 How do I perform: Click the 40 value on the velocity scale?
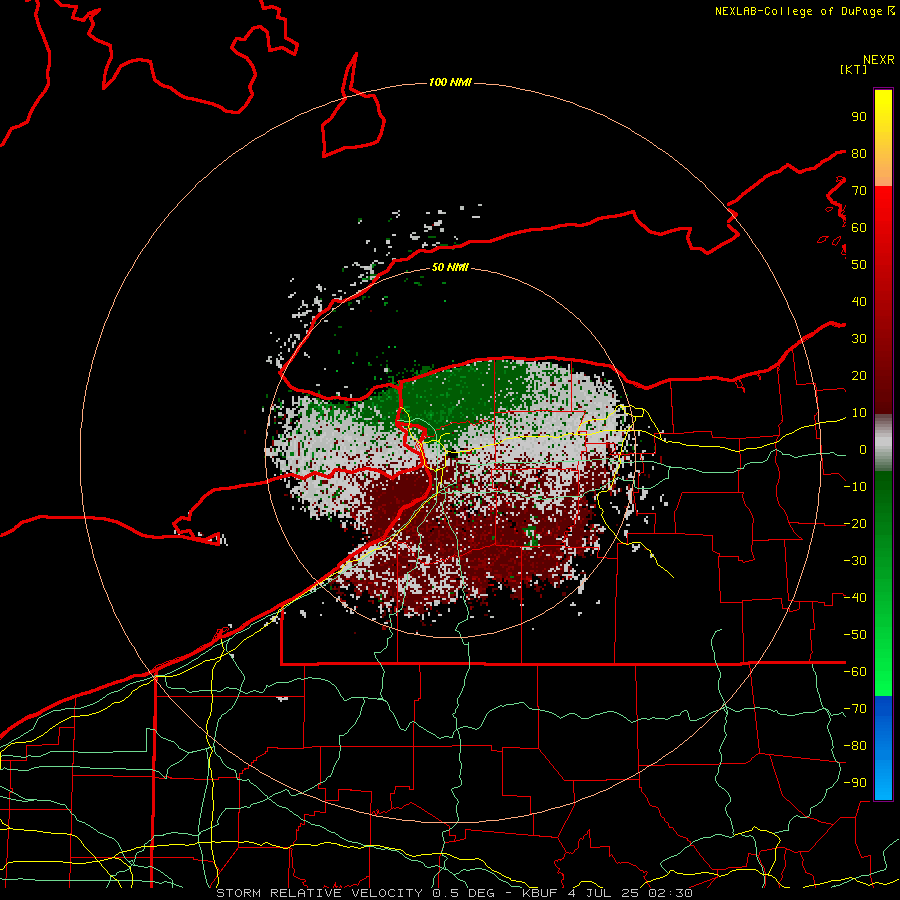coord(859,301)
